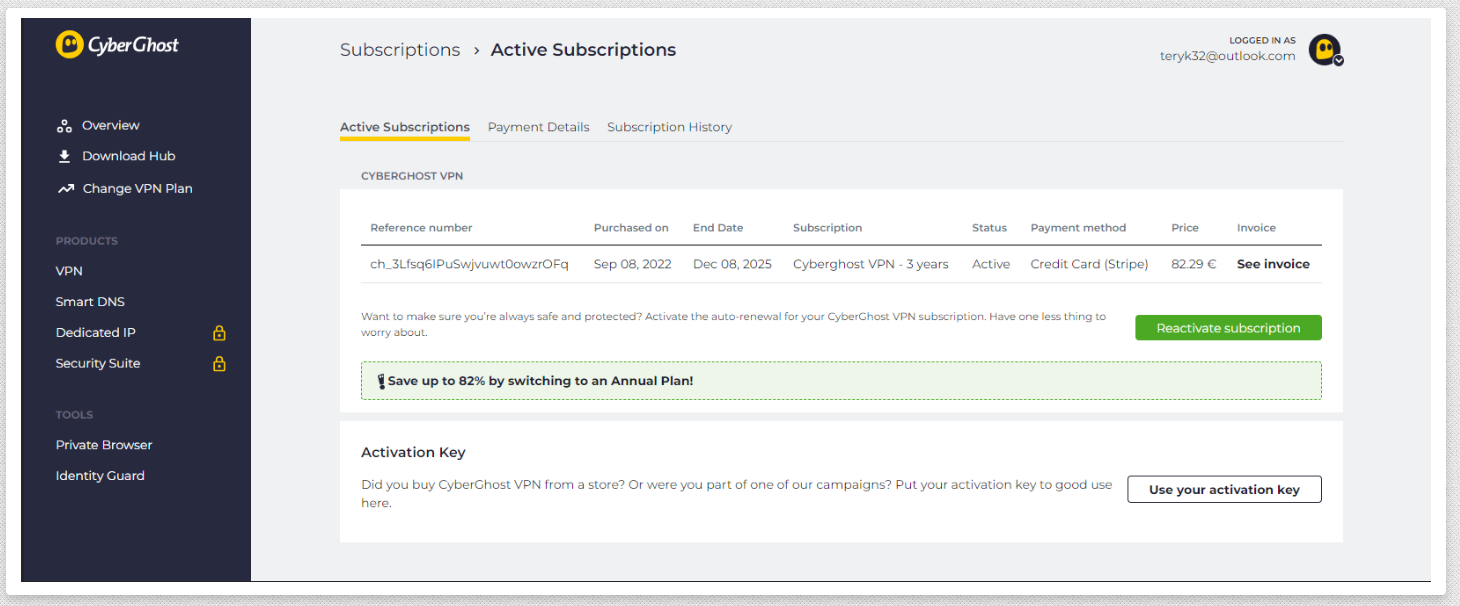Open Change VPN Plan page

(x=138, y=189)
